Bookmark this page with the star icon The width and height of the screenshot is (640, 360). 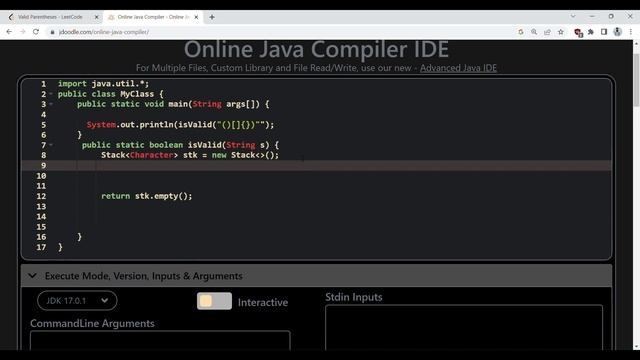click(x=561, y=32)
